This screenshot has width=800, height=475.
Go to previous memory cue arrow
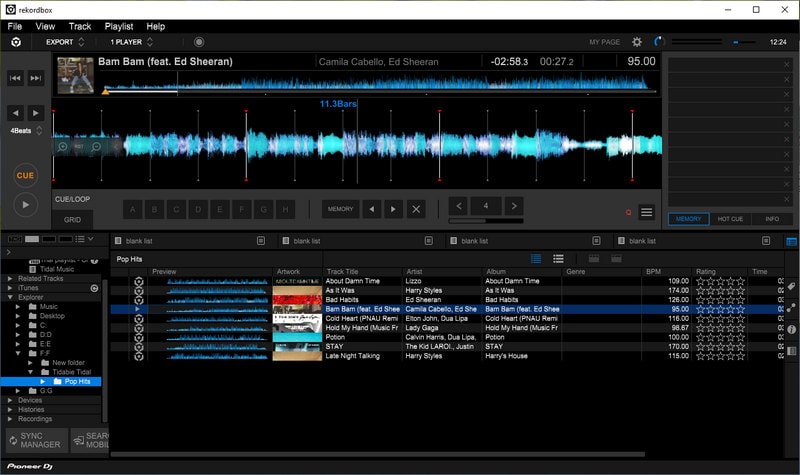[x=372, y=209]
